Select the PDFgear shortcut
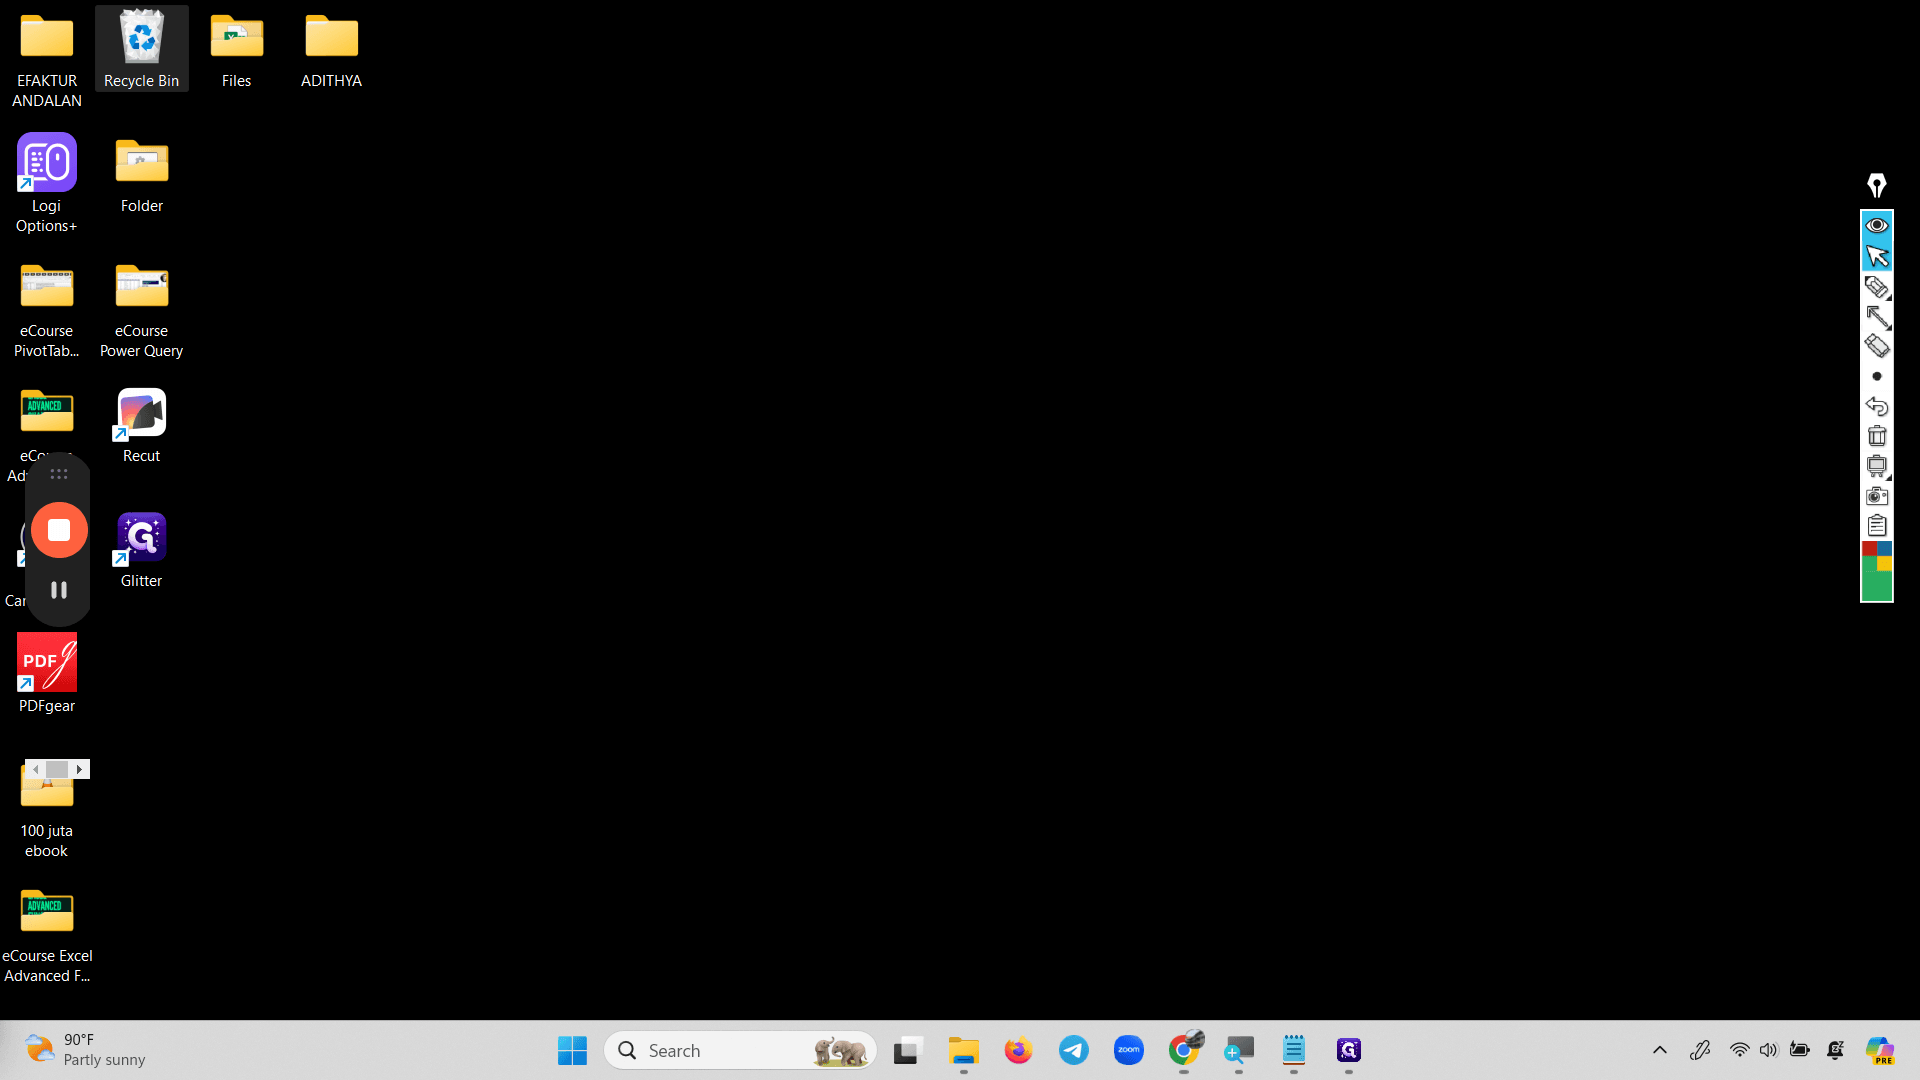Image resolution: width=1920 pixels, height=1080 pixels. tap(47, 675)
